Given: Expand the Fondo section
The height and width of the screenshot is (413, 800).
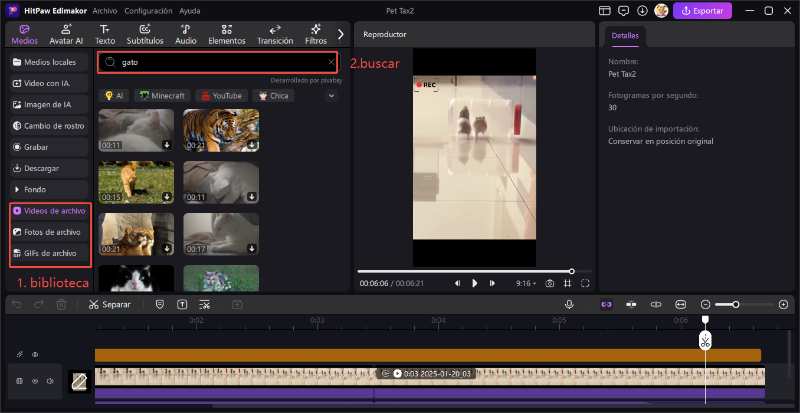Looking at the screenshot, I should (x=49, y=189).
